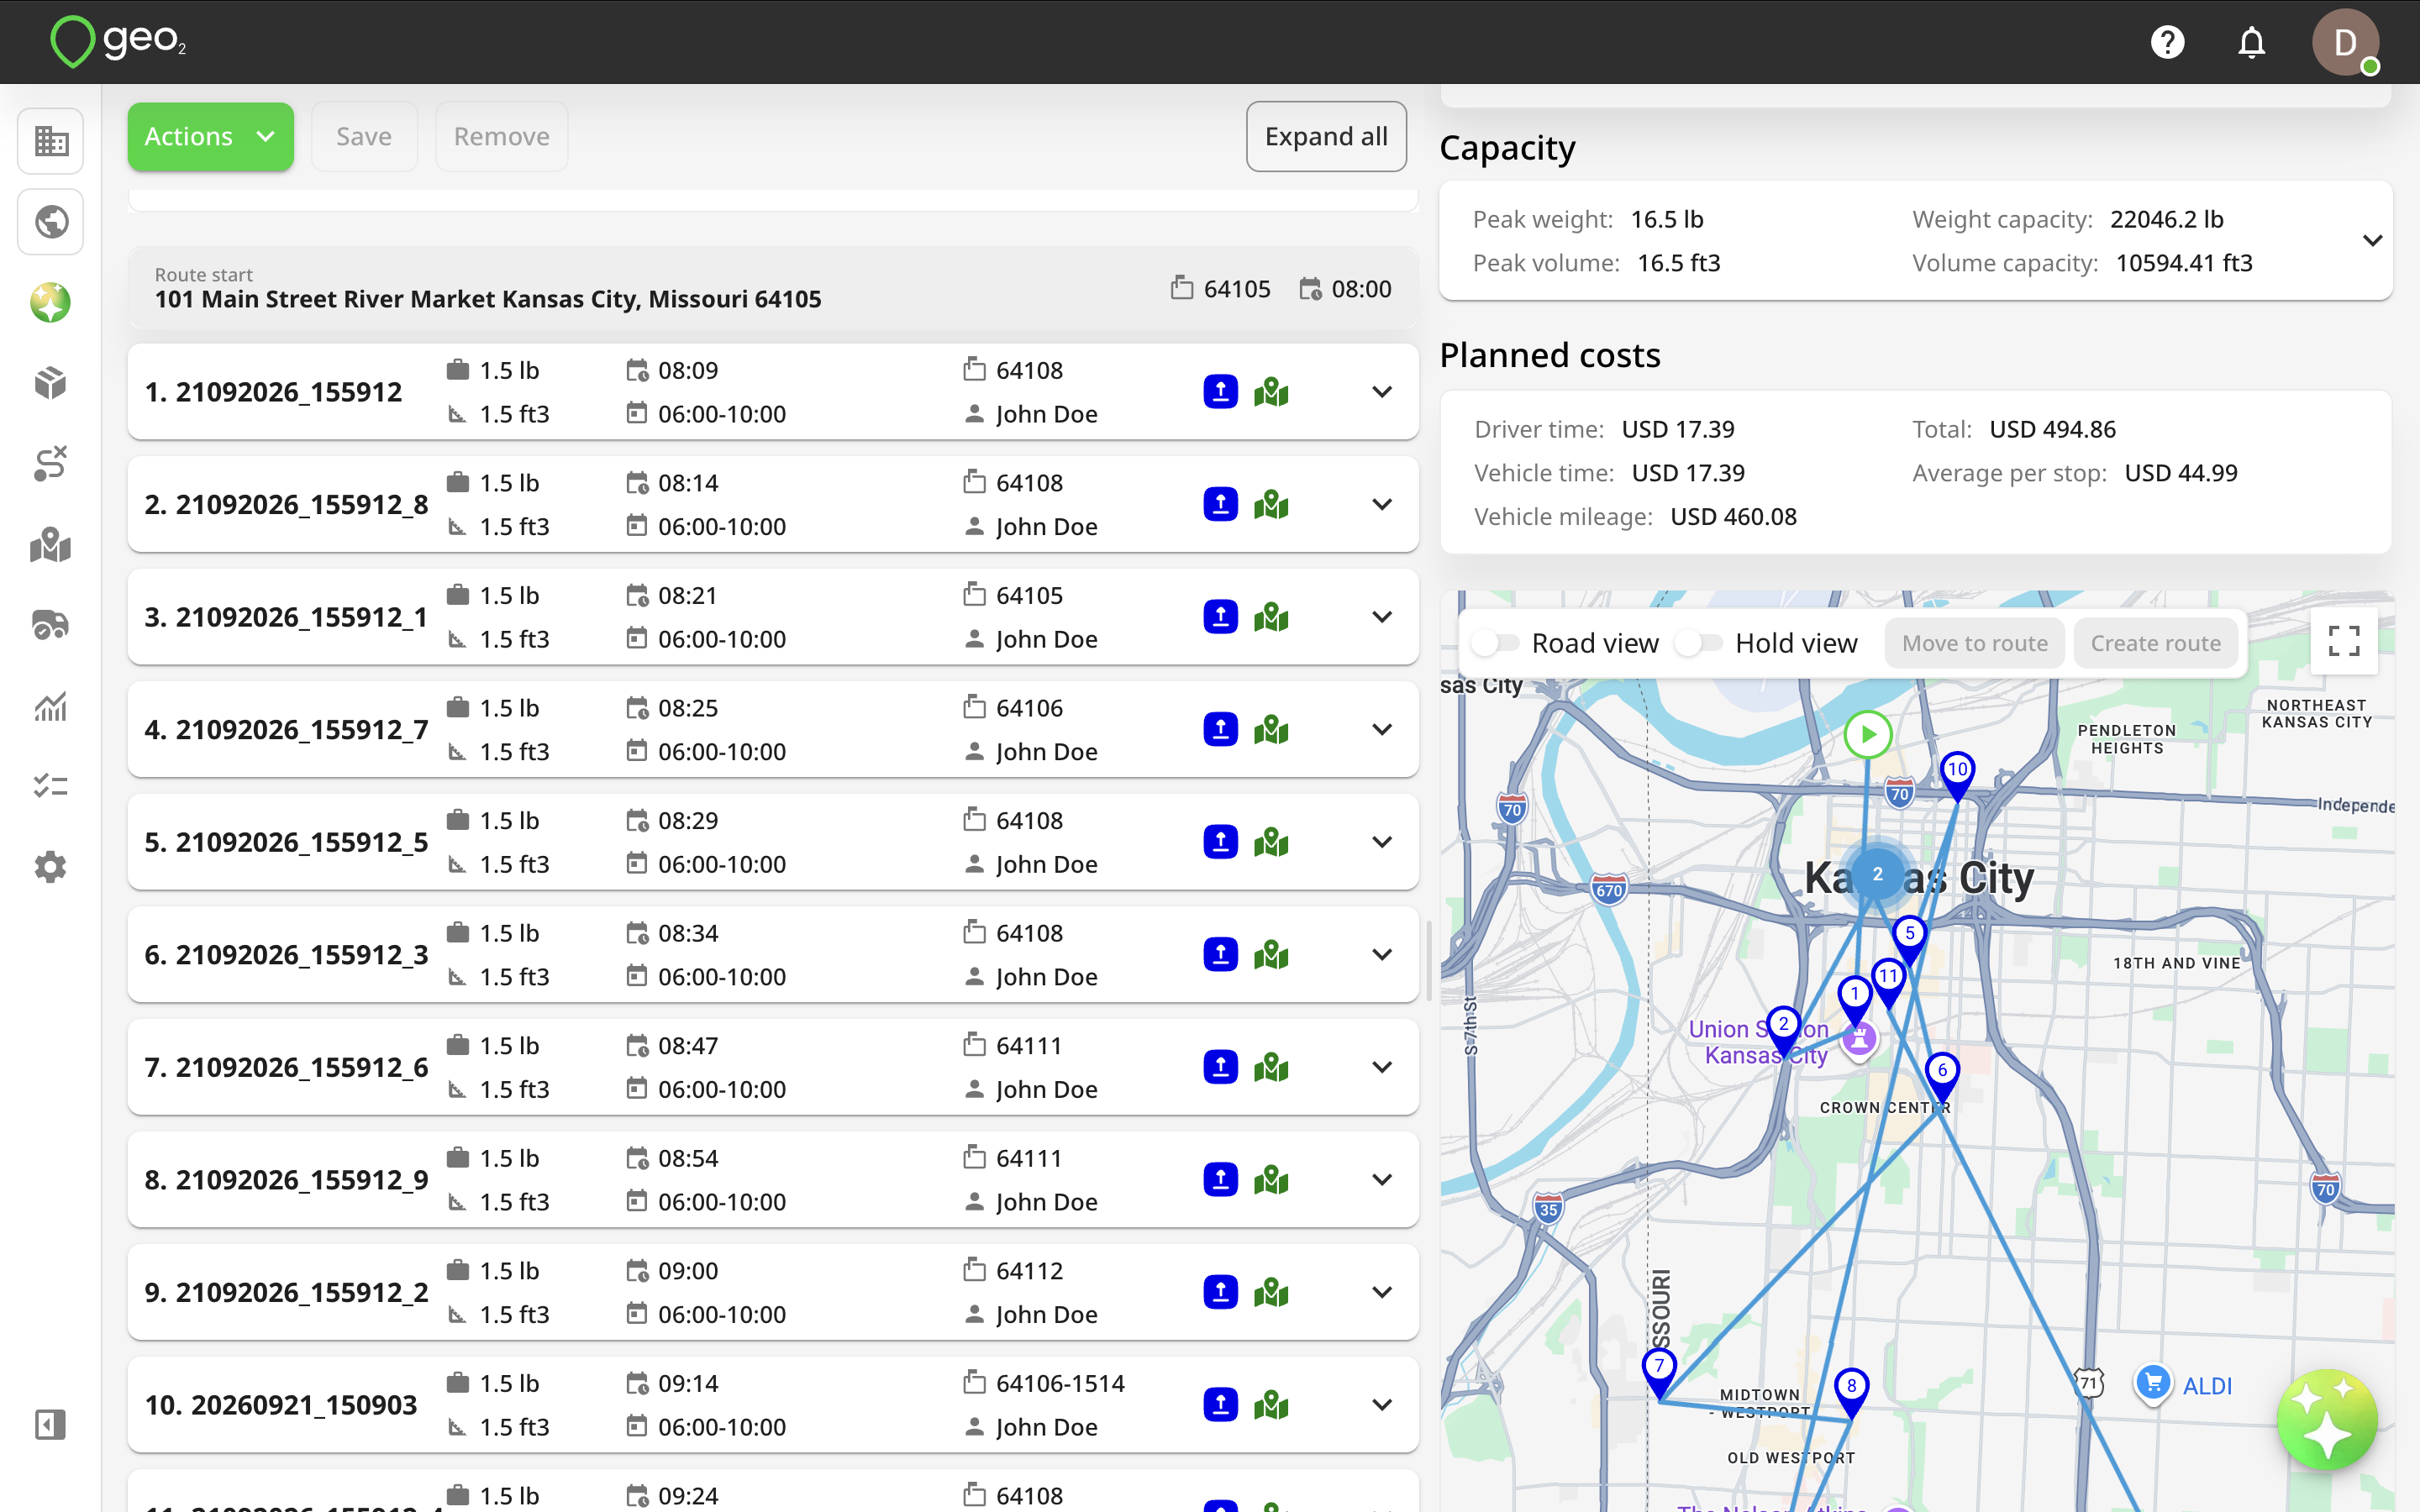Expand stop 1. 21092026_155912 details

tap(1382, 392)
